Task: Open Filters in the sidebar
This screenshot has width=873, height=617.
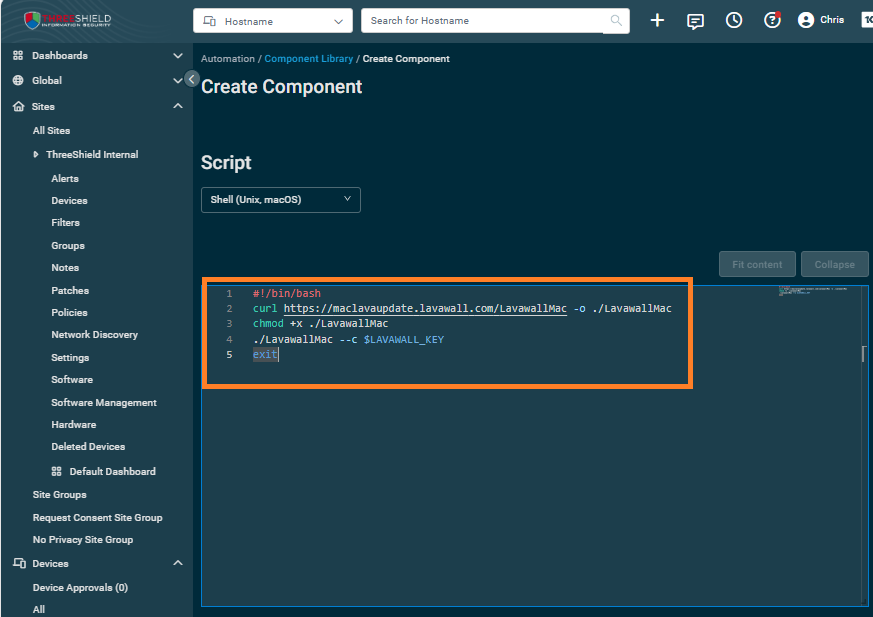Action: (66, 223)
